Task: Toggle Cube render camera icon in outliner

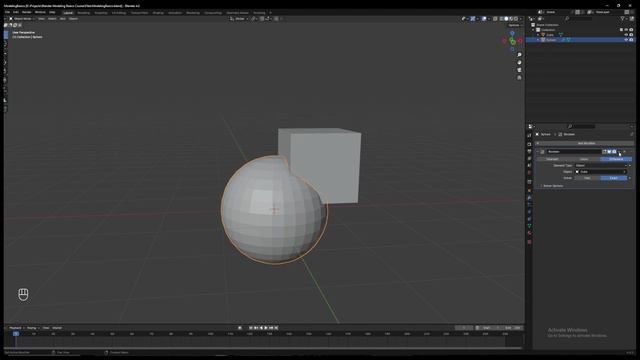Action: pyautogui.click(x=631, y=35)
